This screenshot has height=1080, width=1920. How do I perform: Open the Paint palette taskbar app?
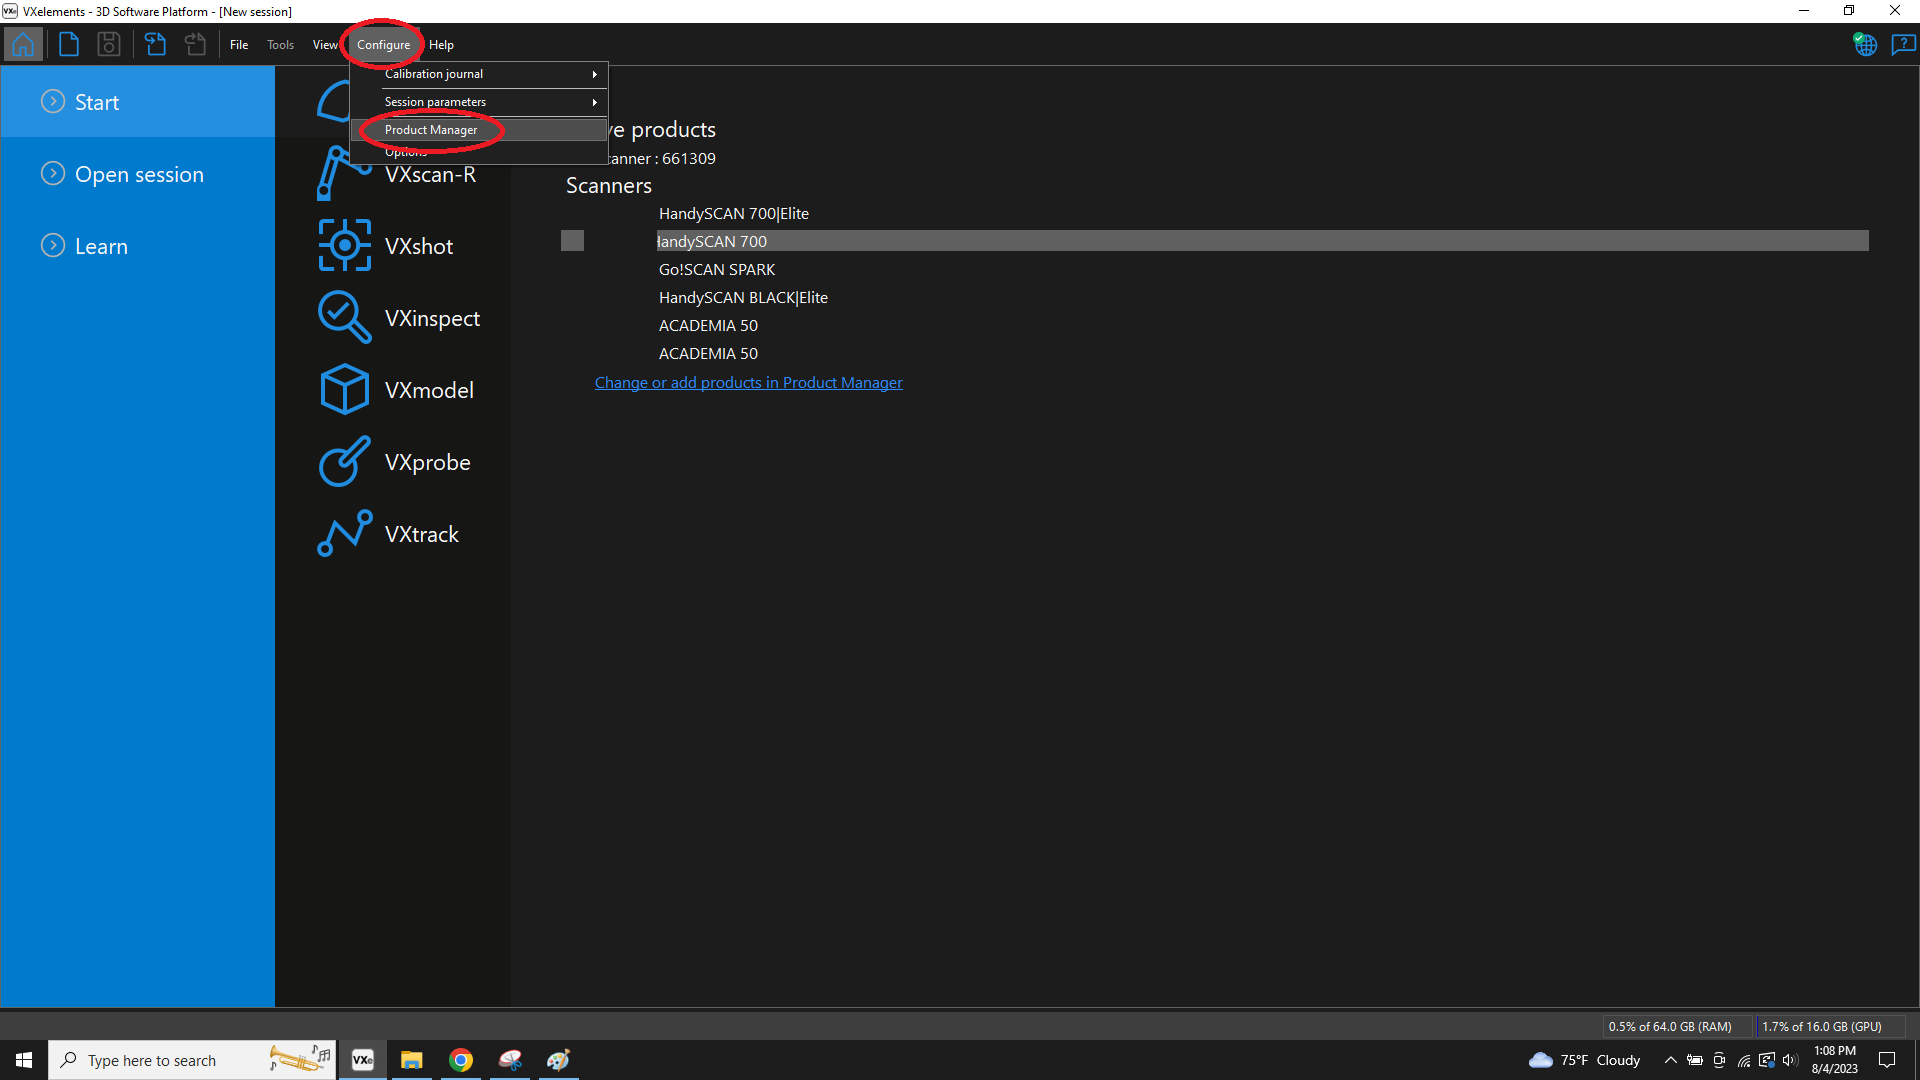tap(559, 1060)
